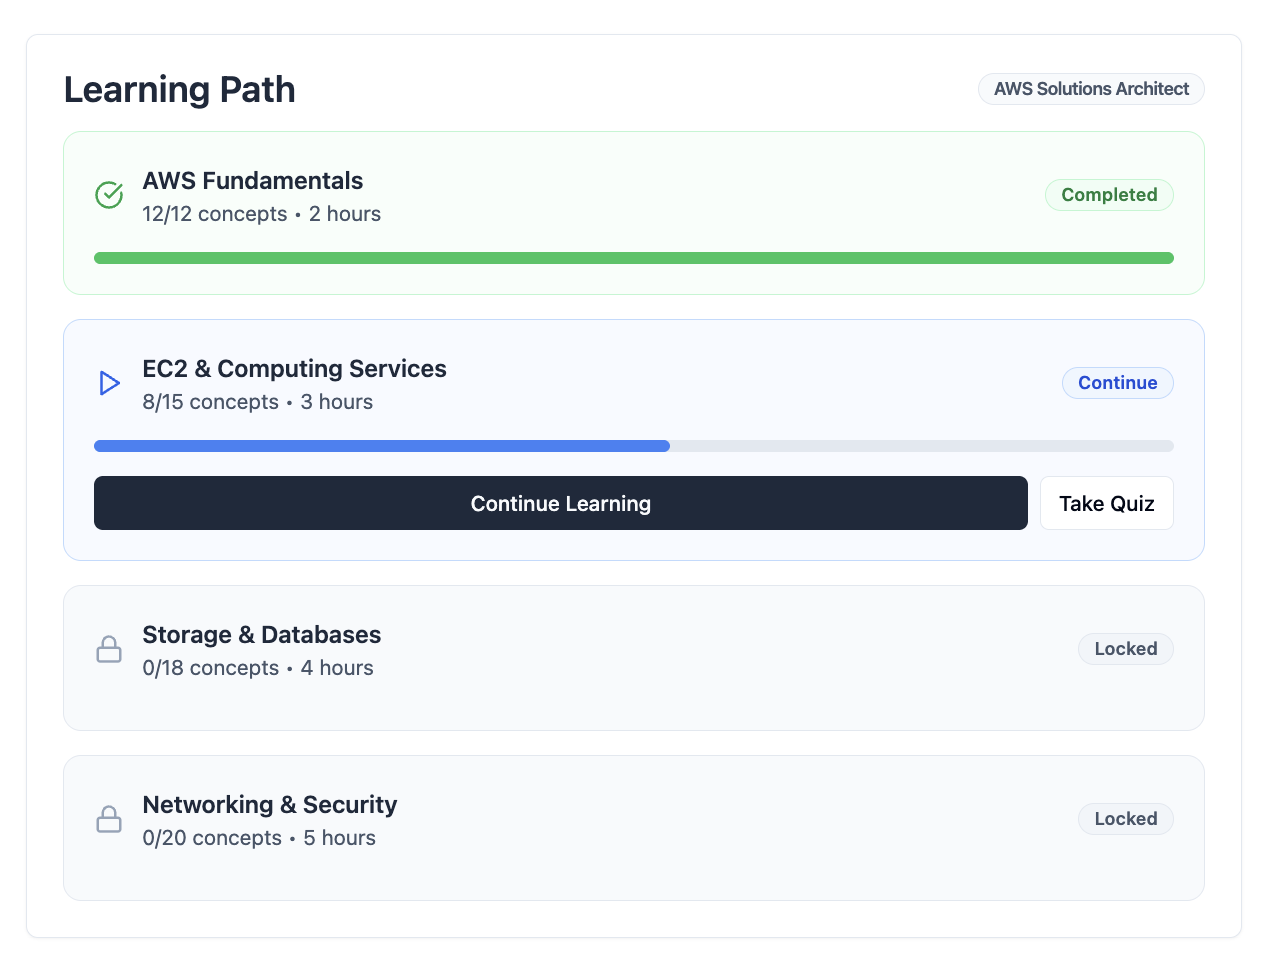
Task: Click the blue Continue badge
Action: pyautogui.click(x=1117, y=383)
